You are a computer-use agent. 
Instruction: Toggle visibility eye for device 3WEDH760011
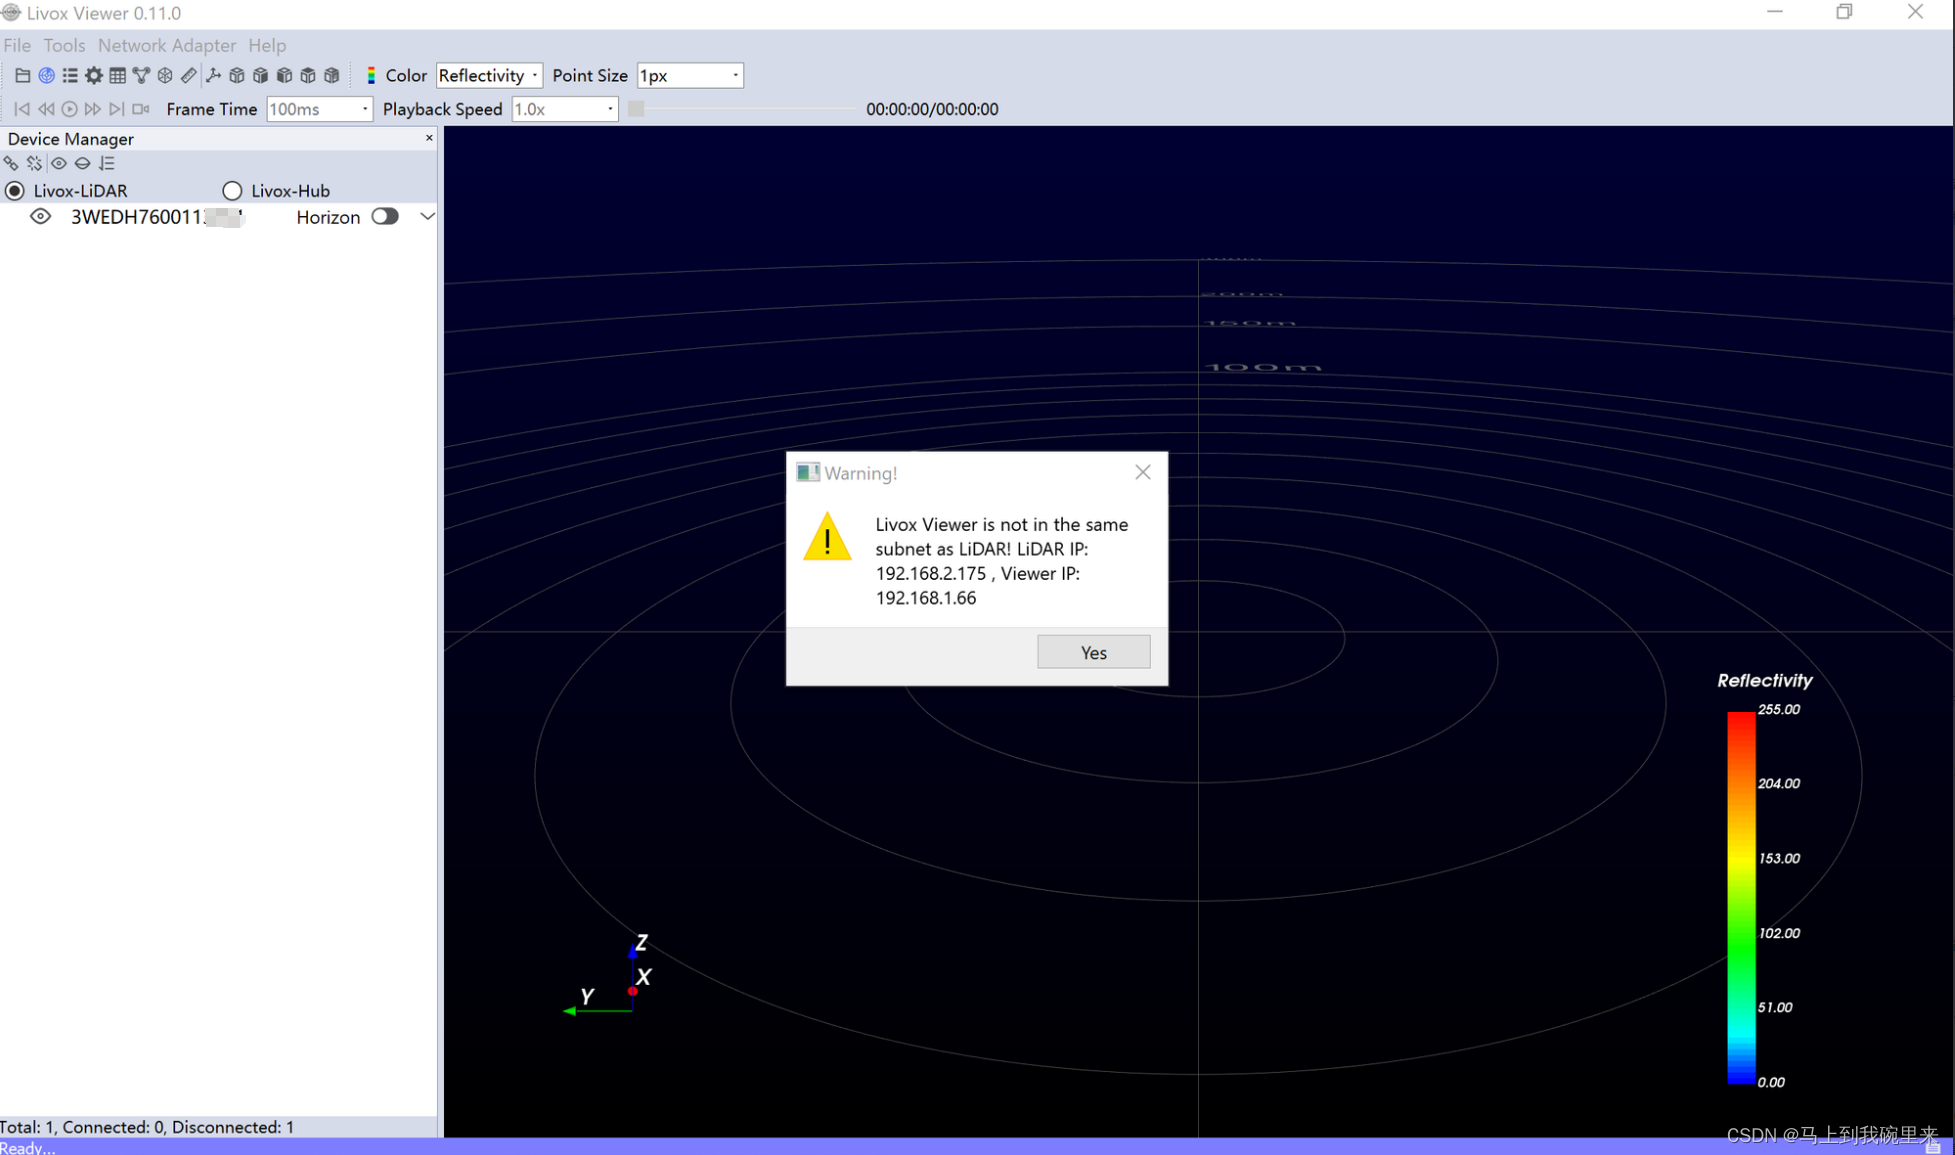point(40,217)
